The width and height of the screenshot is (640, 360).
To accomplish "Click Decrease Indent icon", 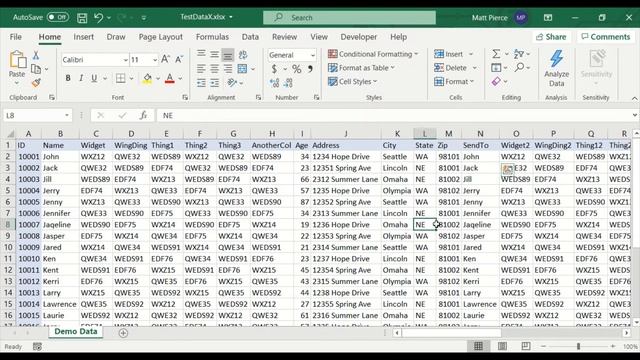I will (201, 83).
